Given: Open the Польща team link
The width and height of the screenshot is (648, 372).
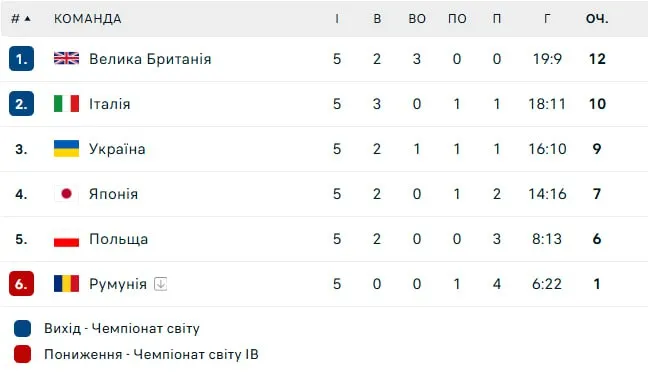Looking at the screenshot, I should [x=119, y=239].
